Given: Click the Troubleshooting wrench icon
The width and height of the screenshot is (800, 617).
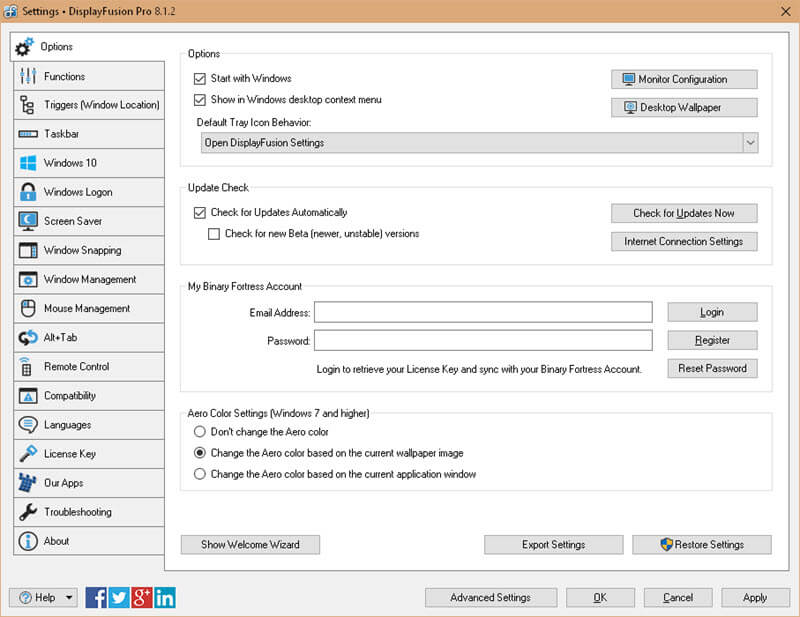Looking at the screenshot, I should (28, 512).
